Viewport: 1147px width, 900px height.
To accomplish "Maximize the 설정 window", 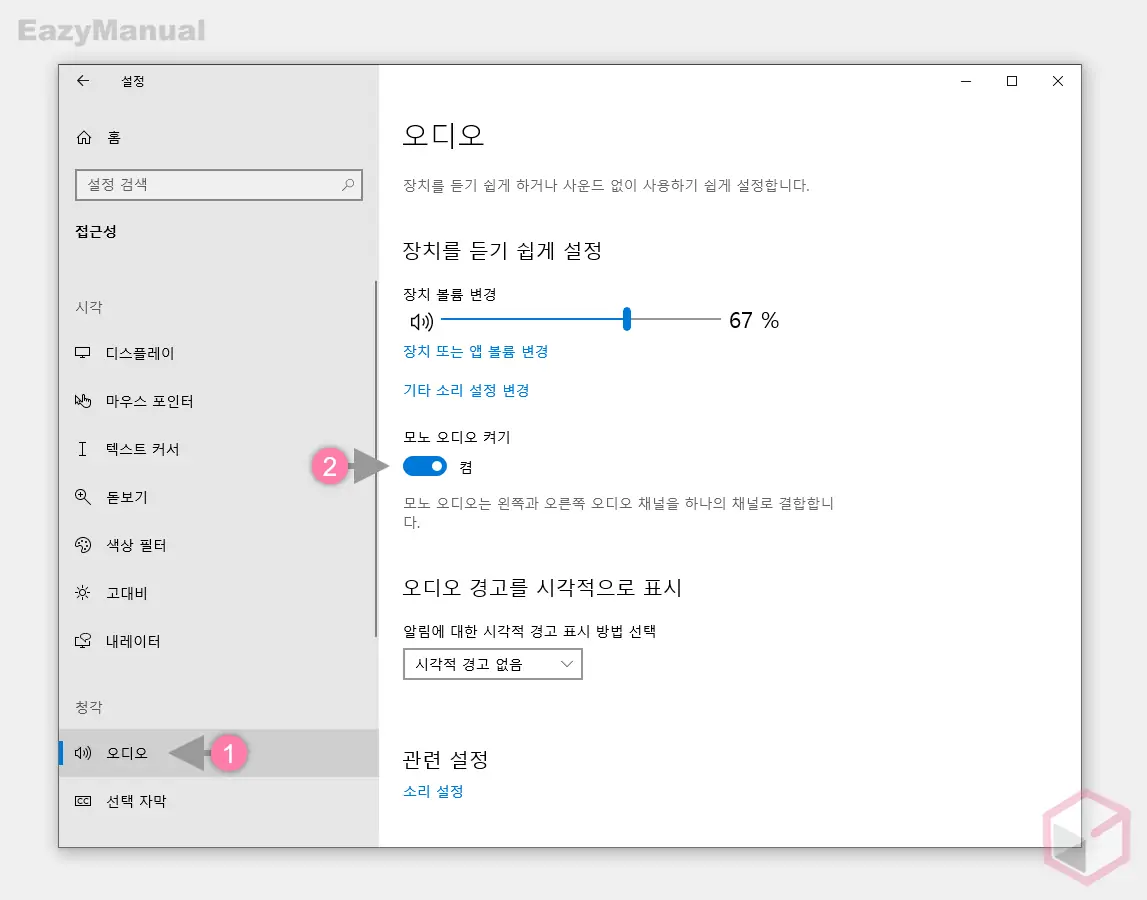I will coord(1012,81).
